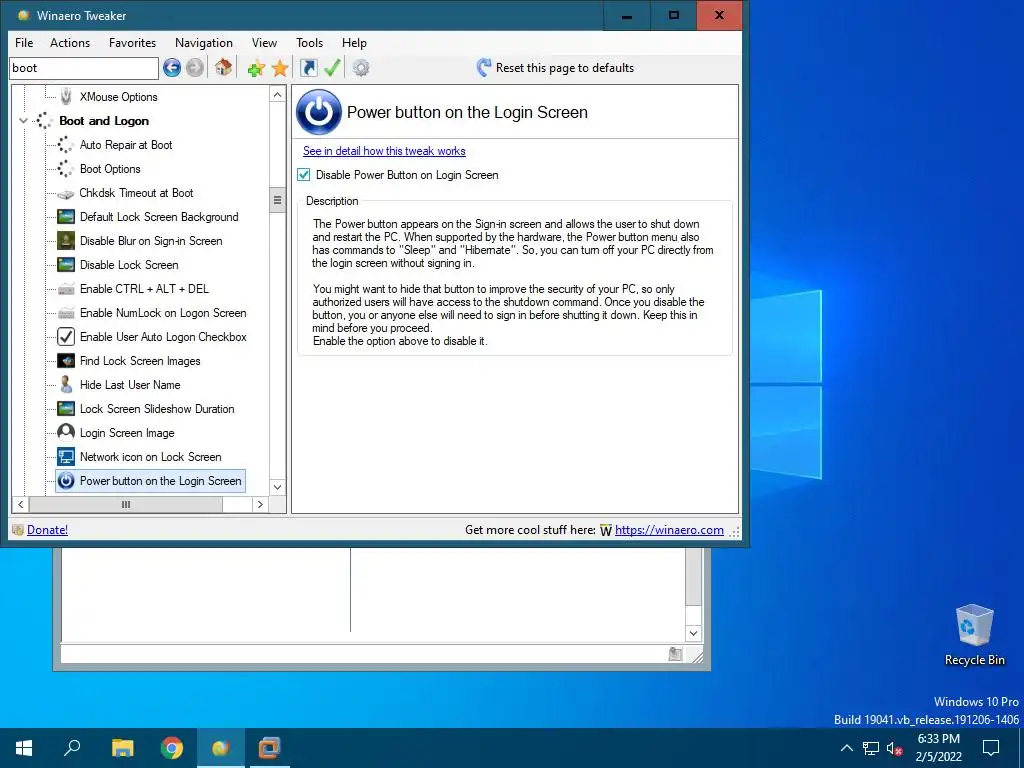Open See in detail how this tweak works link

(x=384, y=151)
